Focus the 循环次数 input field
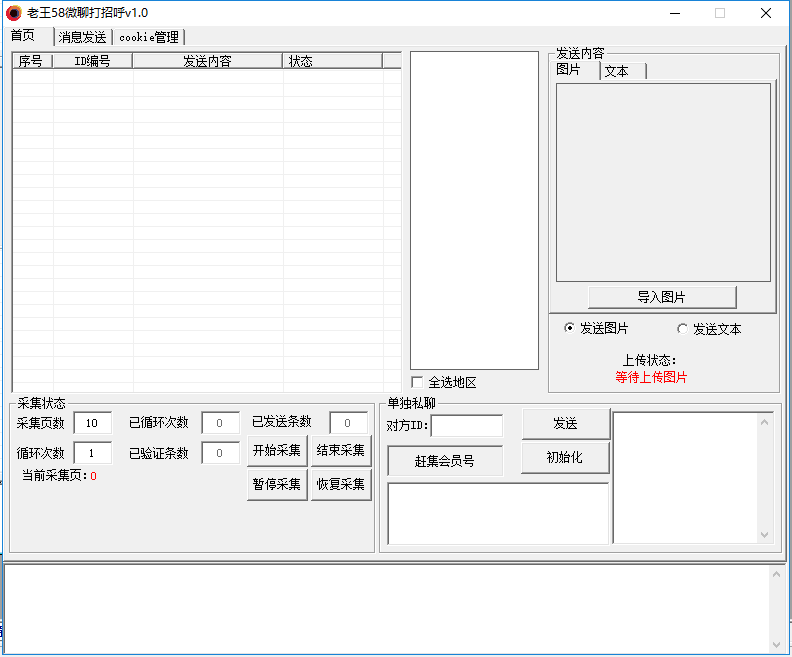Image resolution: width=792 pixels, height=657 pixels. (x=92, y=453)
